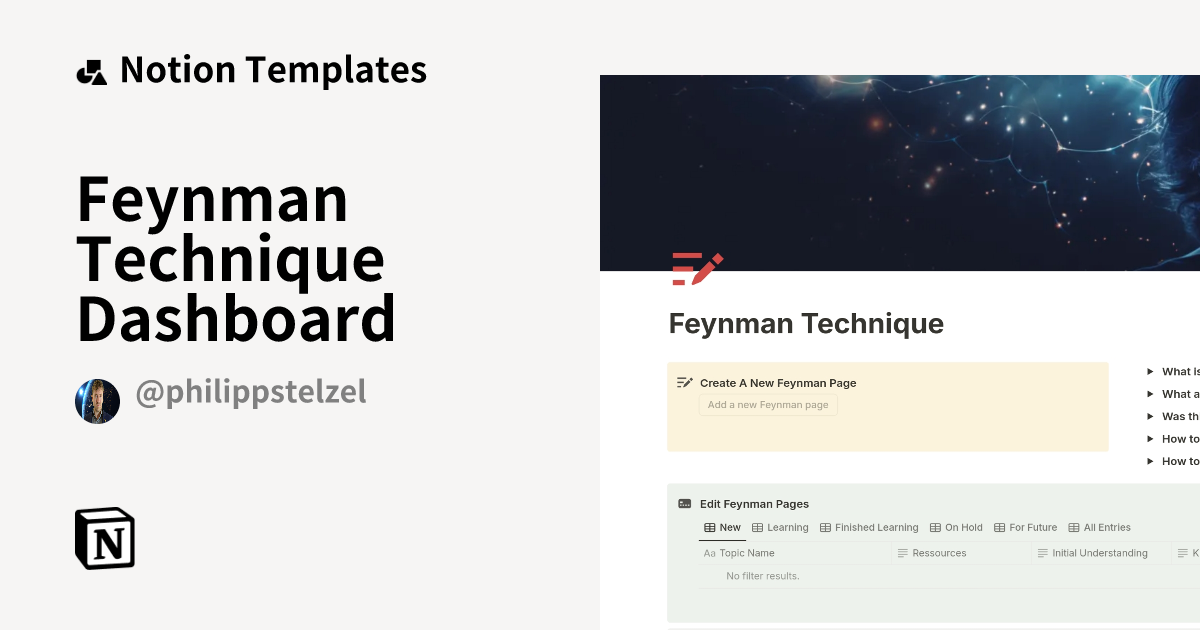The width and height of the screenshot is (1200, 630).
Task: Expand the 'What is' toggle block
Action: tap(1150, 371)
